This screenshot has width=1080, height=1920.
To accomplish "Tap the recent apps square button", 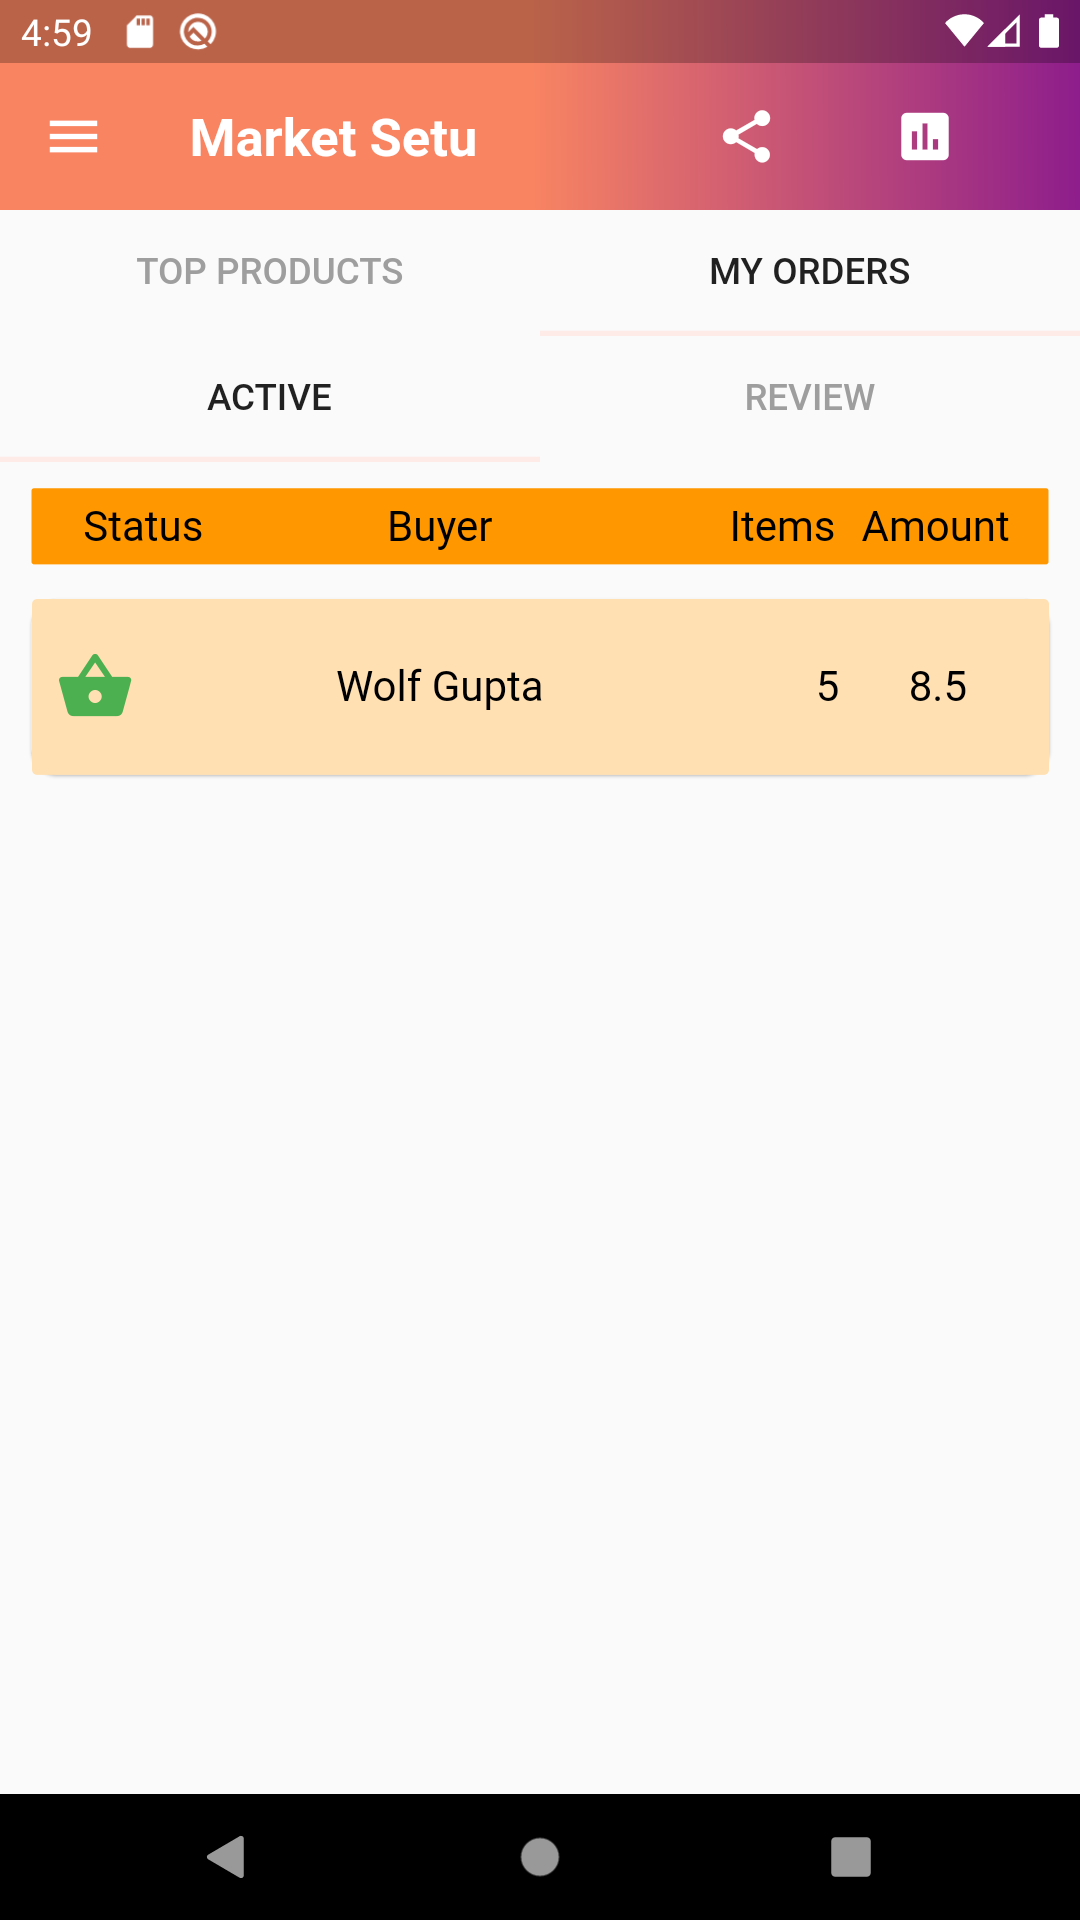I will [850, 1857].
